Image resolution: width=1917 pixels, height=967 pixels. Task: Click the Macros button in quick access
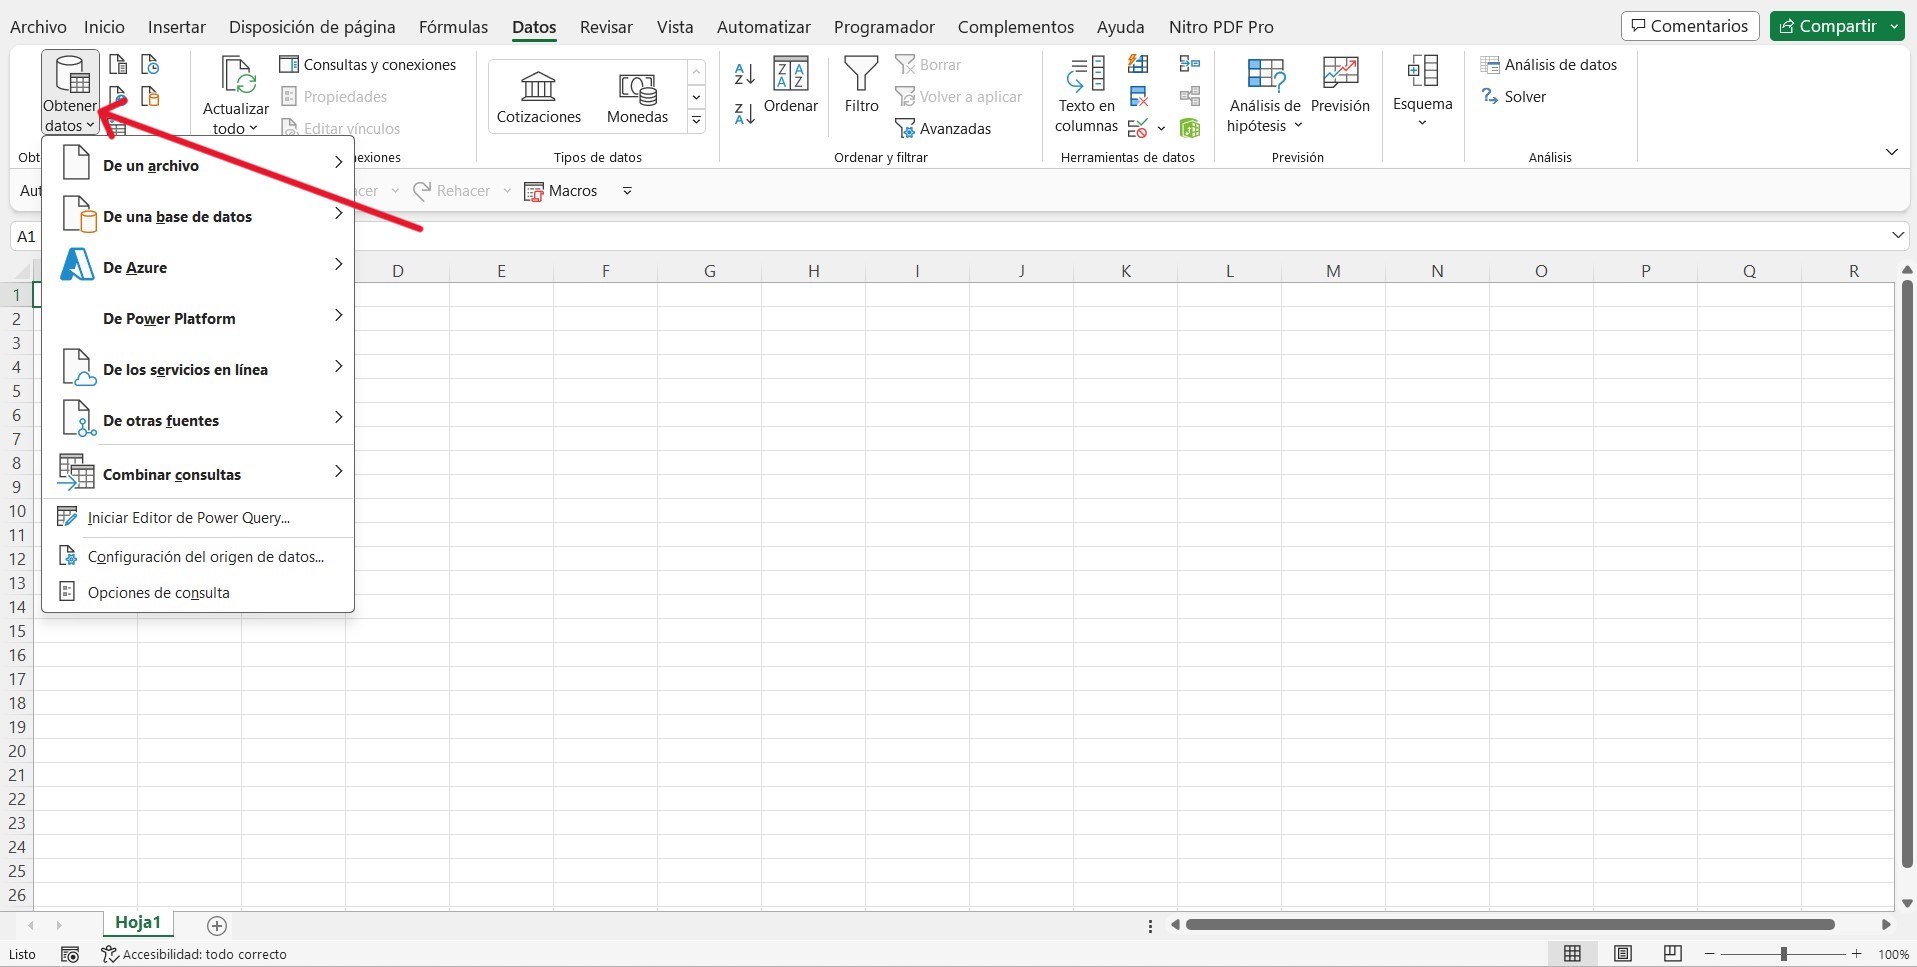point(561,191)
